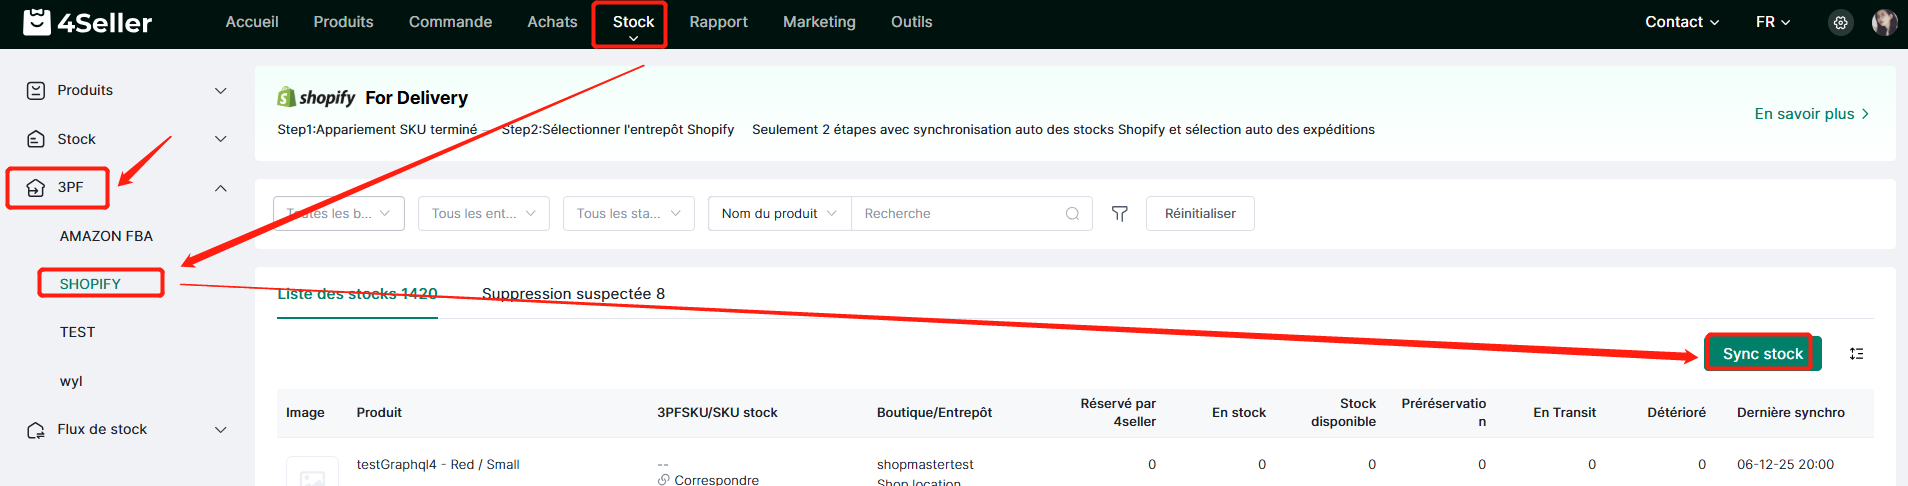This screenshot has width=1908, height=486.
Task: Open the Commande top menu
Action: (x=450, y=22)
